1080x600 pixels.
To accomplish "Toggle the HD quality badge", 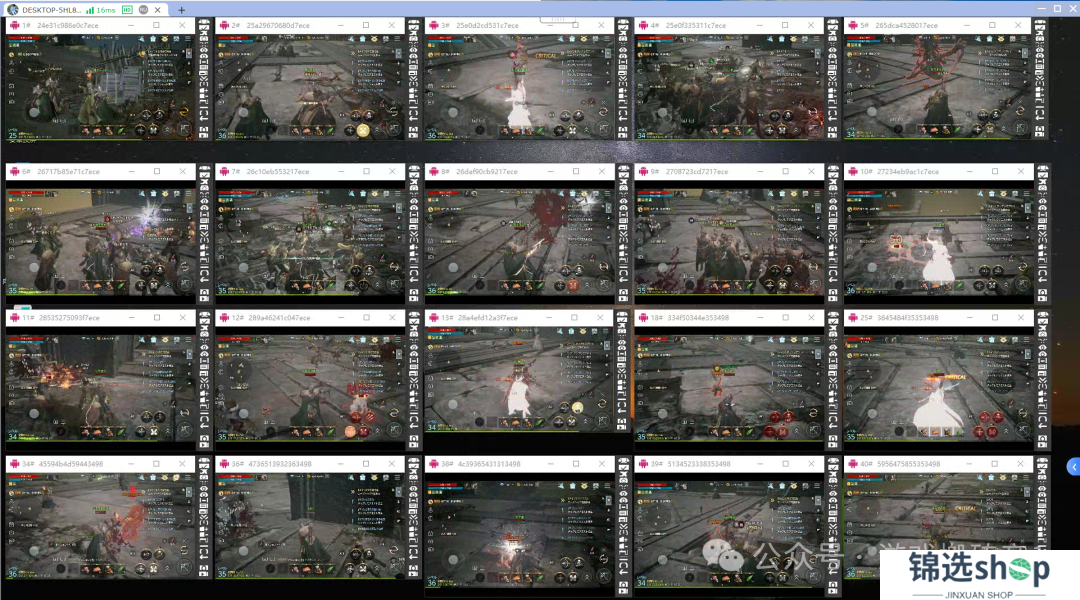I will [x=127, y=10].
